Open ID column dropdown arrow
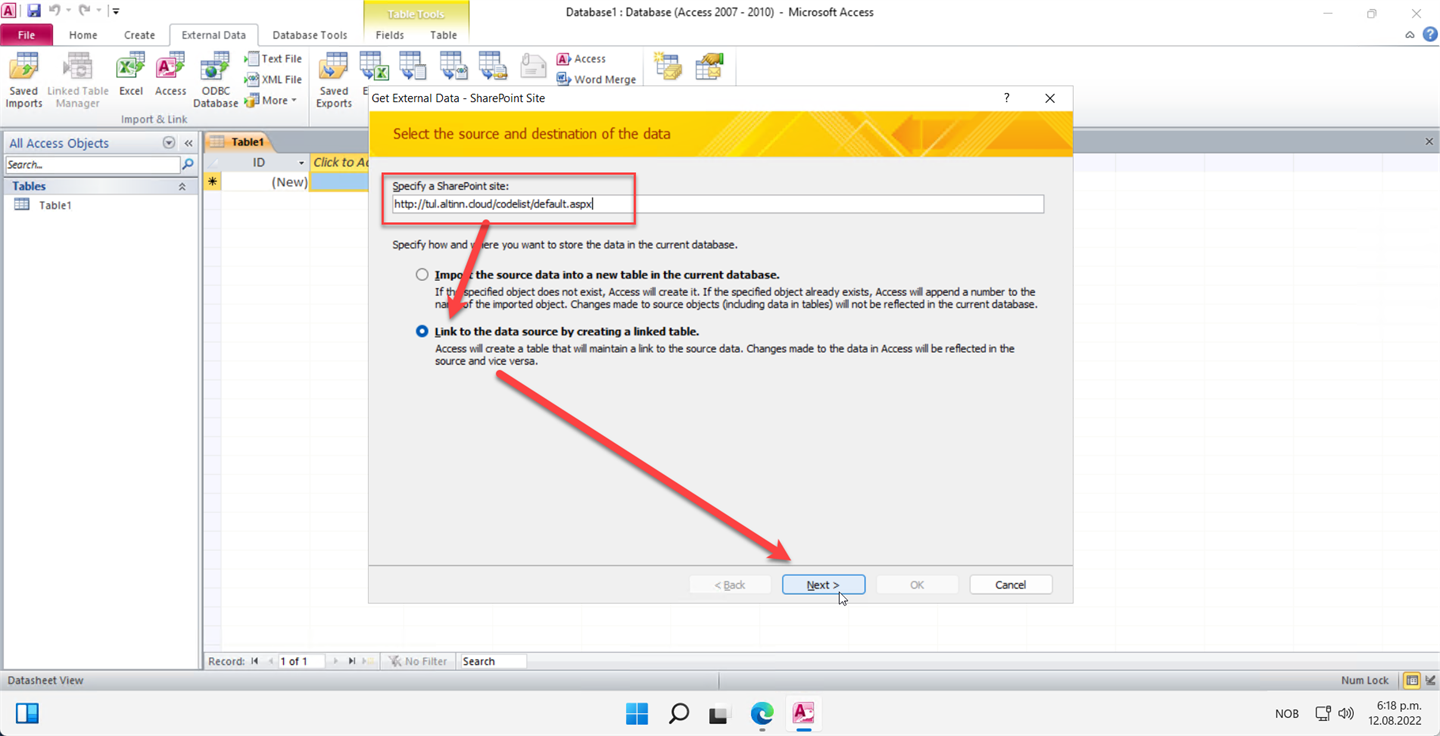The height and width of the screenshot is (736, 1440). [x=301, y=162]
